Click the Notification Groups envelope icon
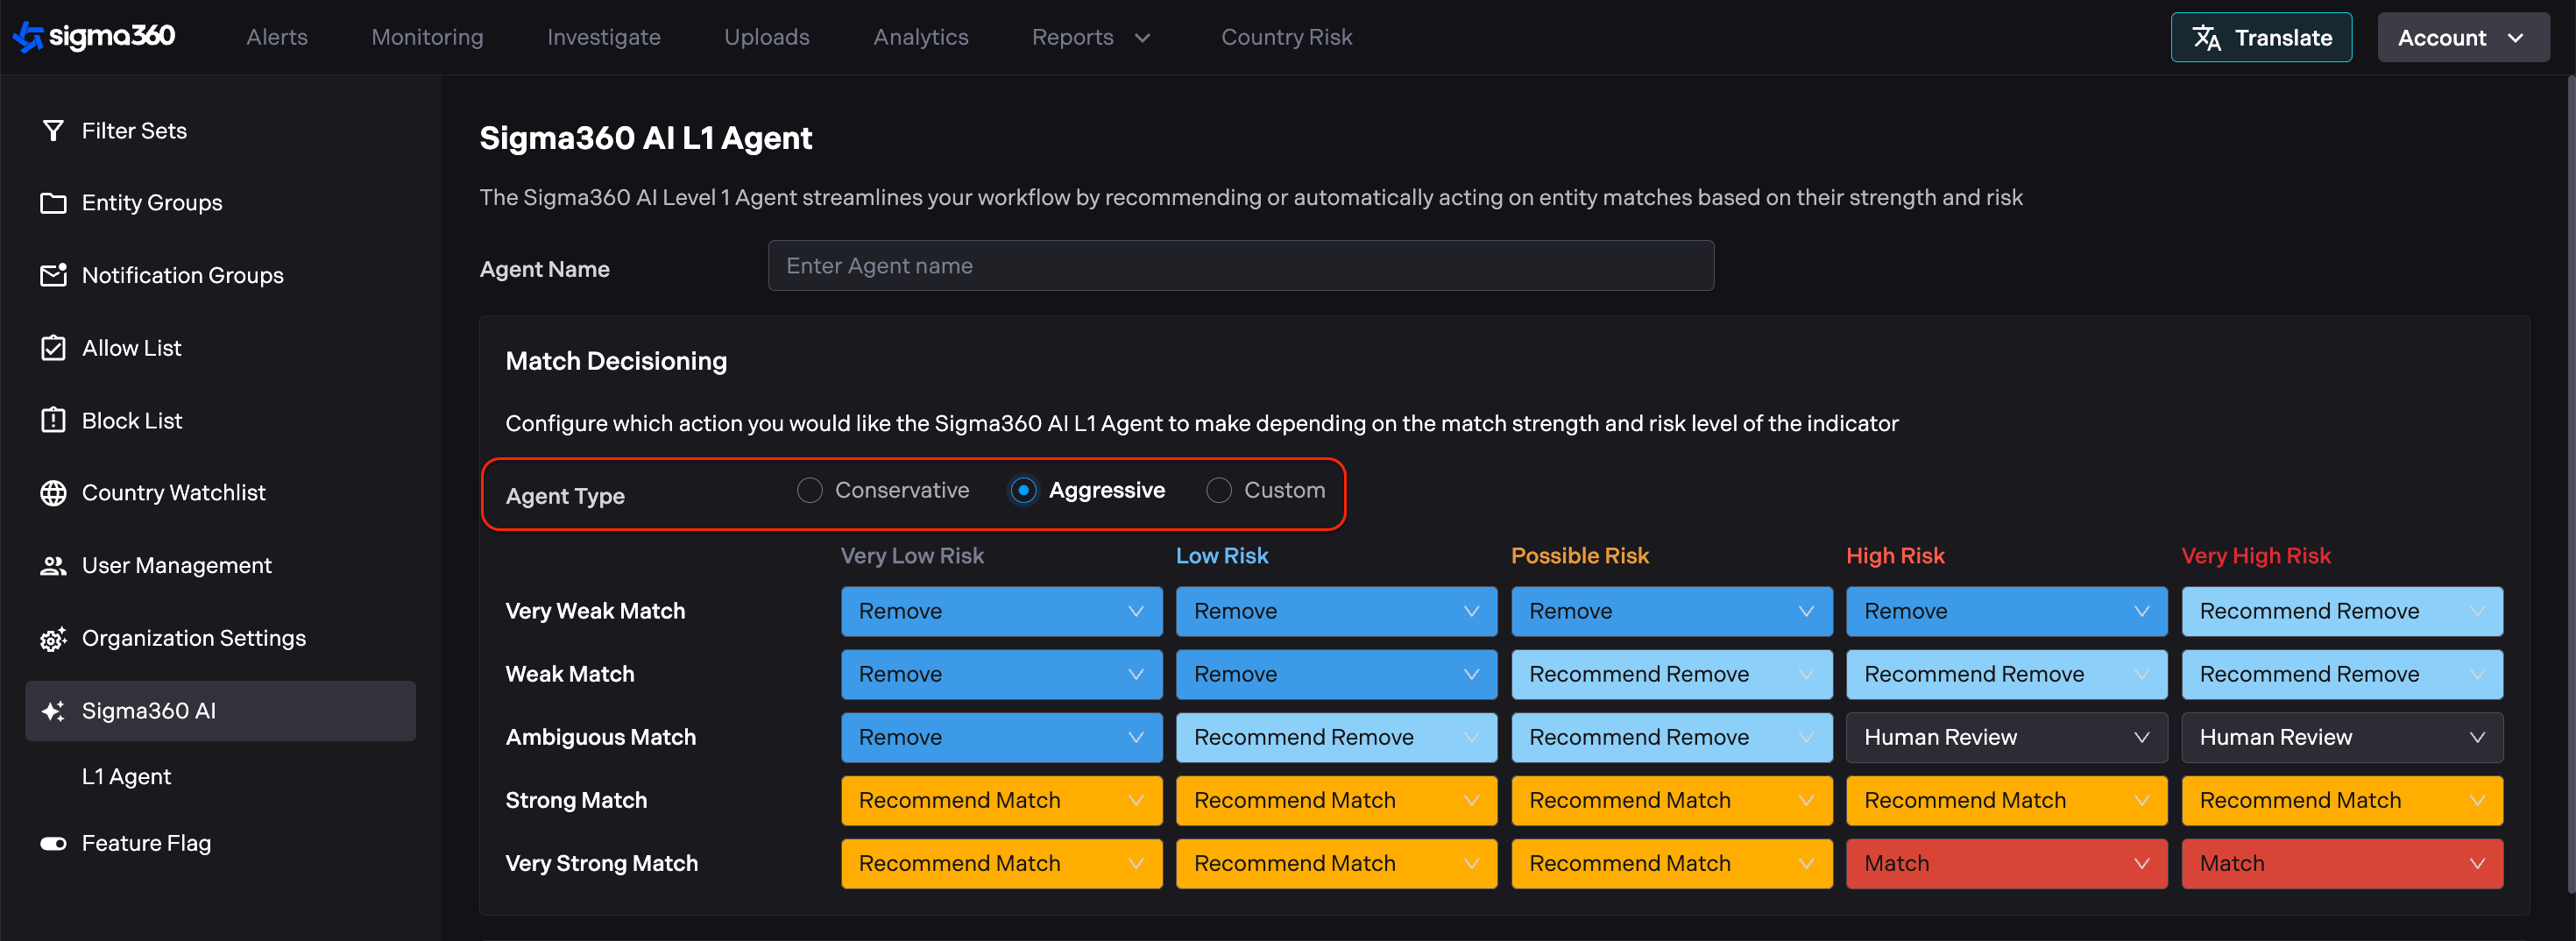 [x=53, y=275]
